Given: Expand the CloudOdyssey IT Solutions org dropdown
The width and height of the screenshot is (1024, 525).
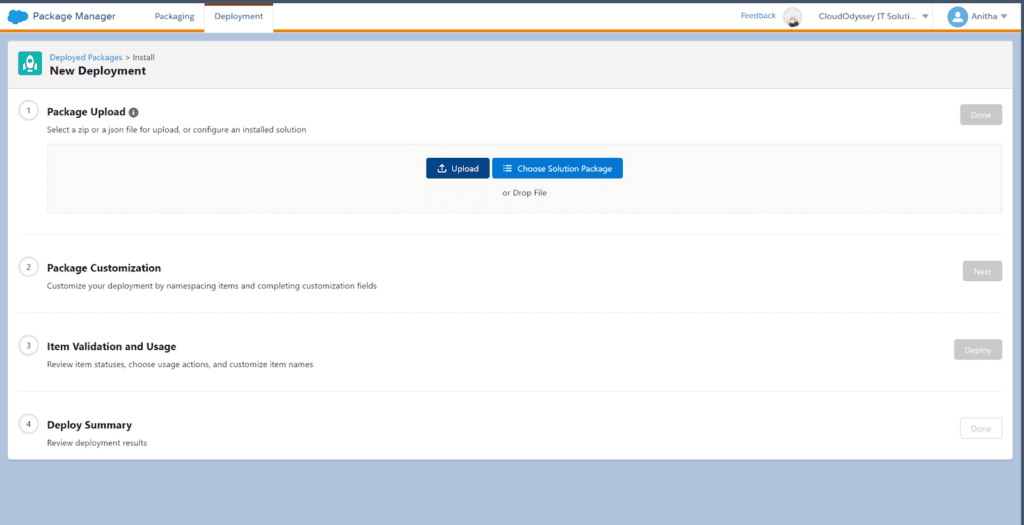Looking at the screenshot, I should tap(873, 17).
